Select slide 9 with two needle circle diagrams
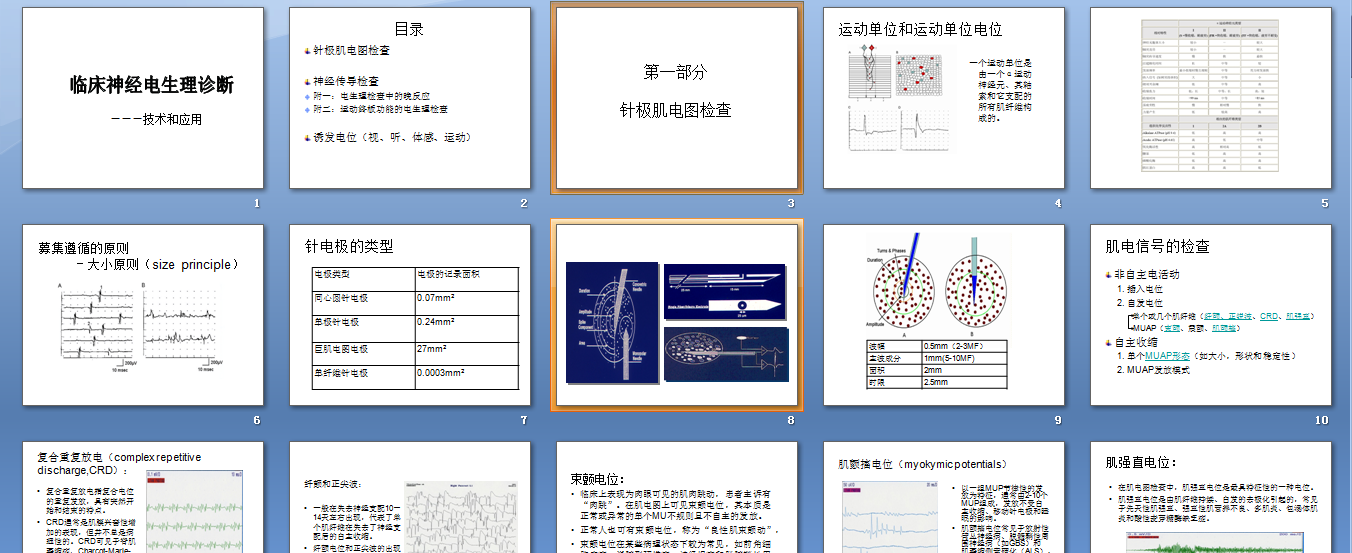 [x=942, y=314]
